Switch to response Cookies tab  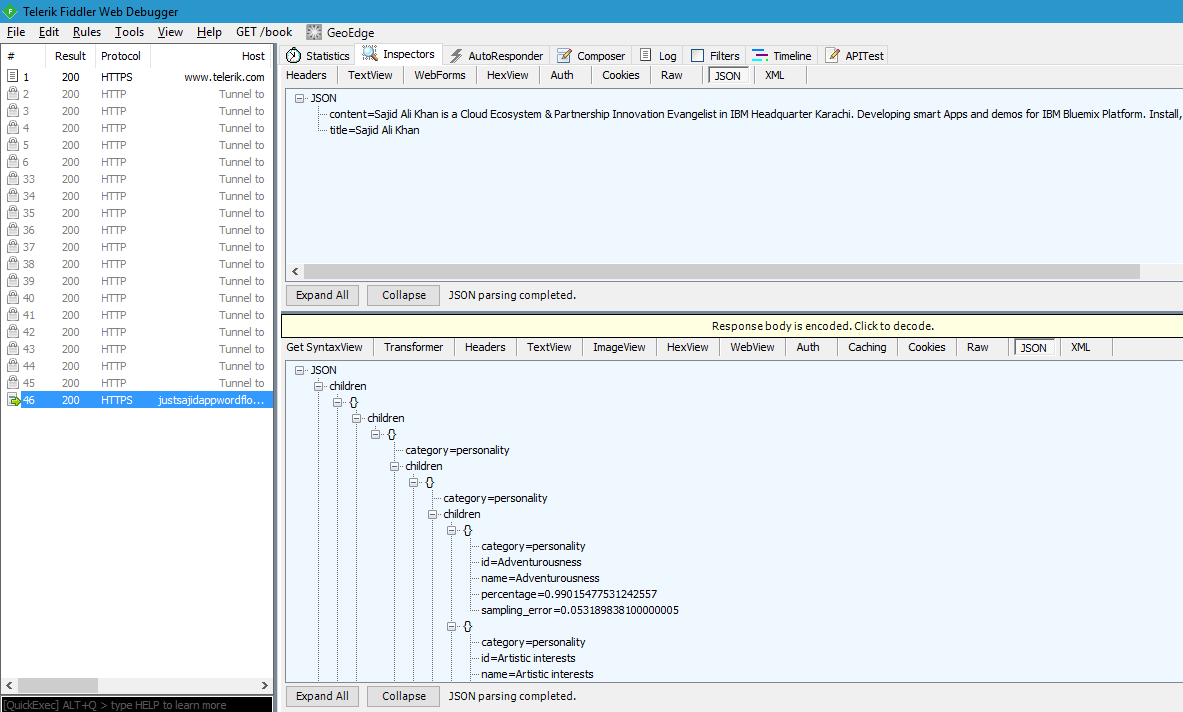point(926,347)
